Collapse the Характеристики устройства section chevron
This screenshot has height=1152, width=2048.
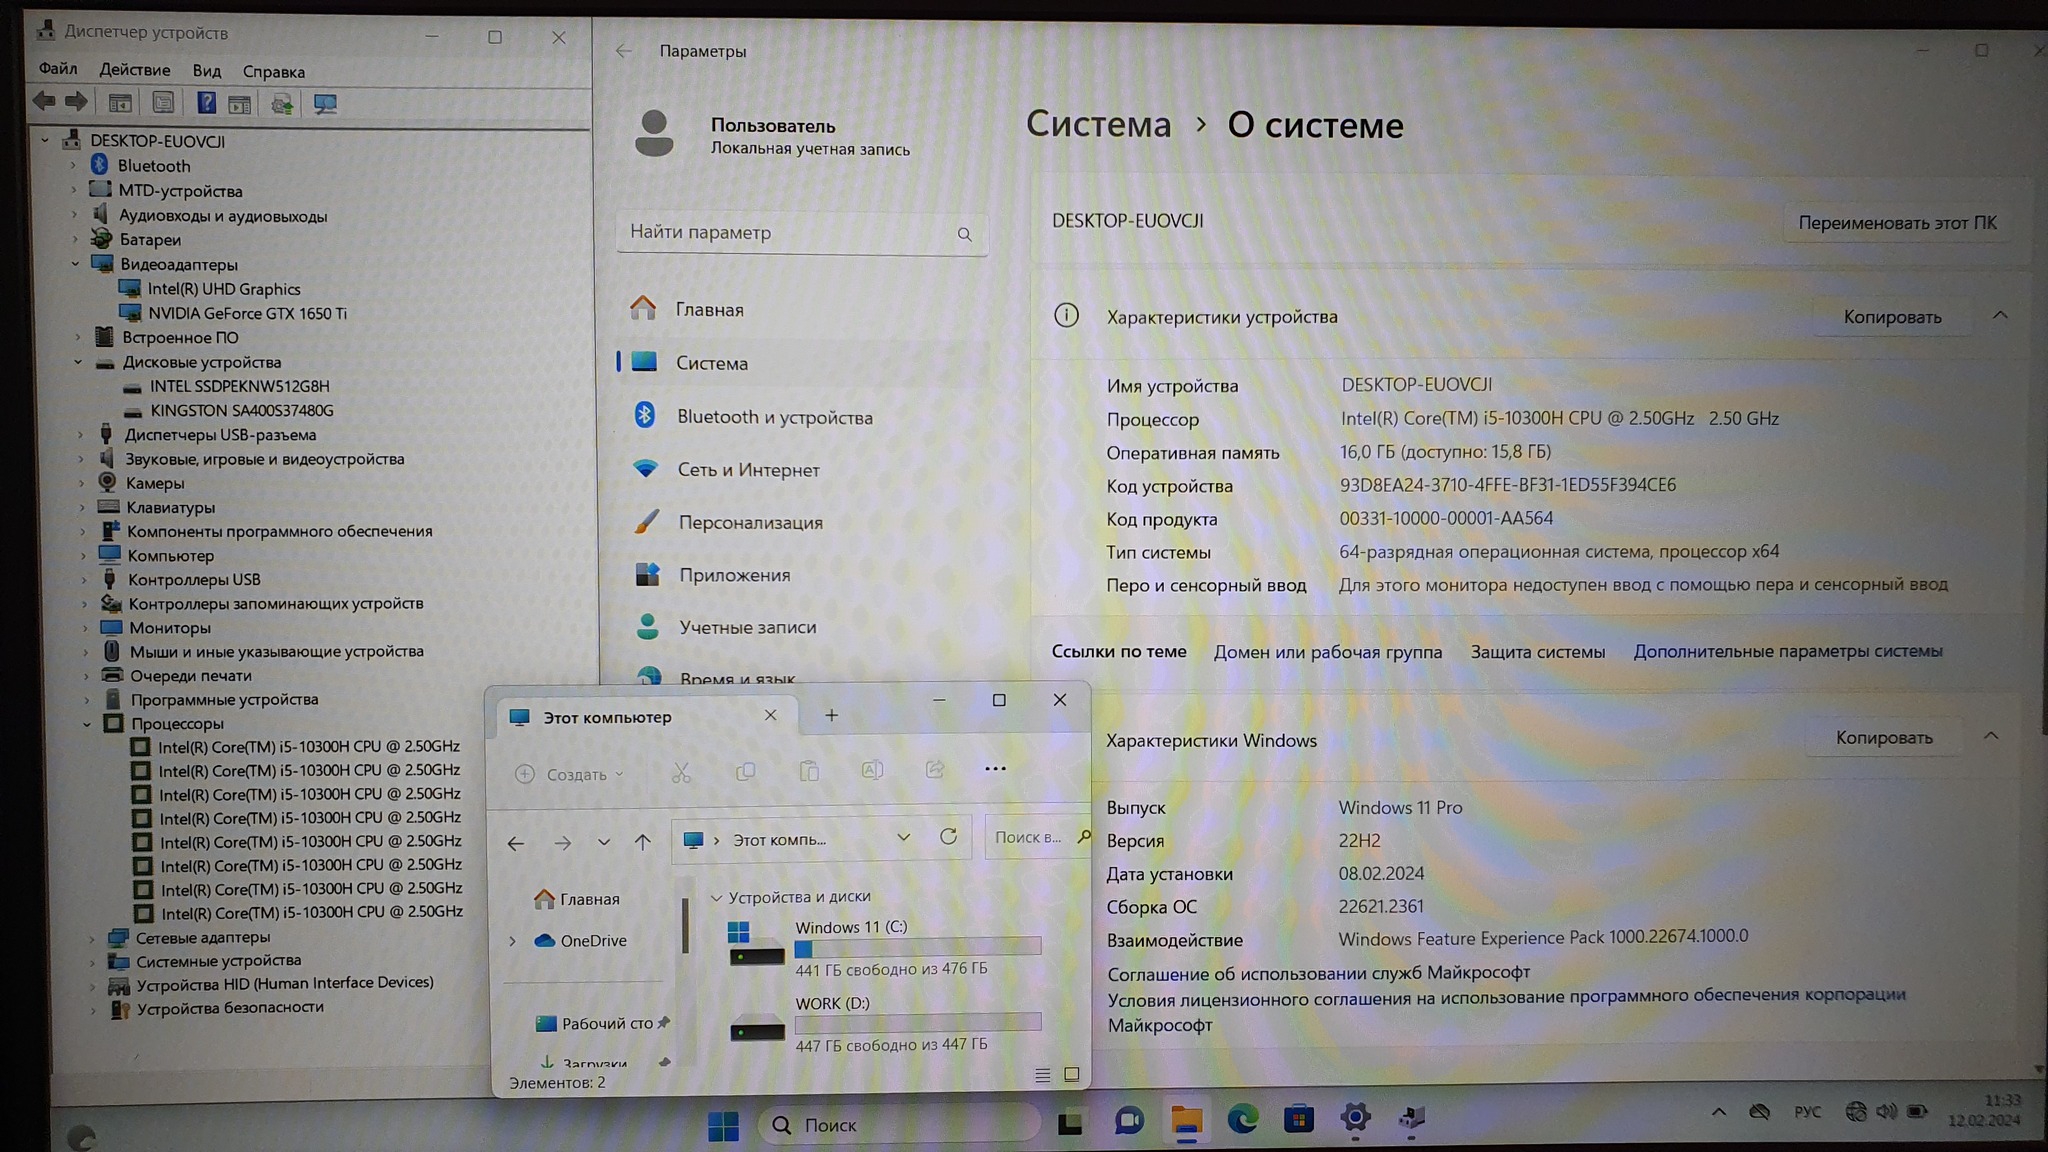pyautogui.click(x=2000, y=316)
